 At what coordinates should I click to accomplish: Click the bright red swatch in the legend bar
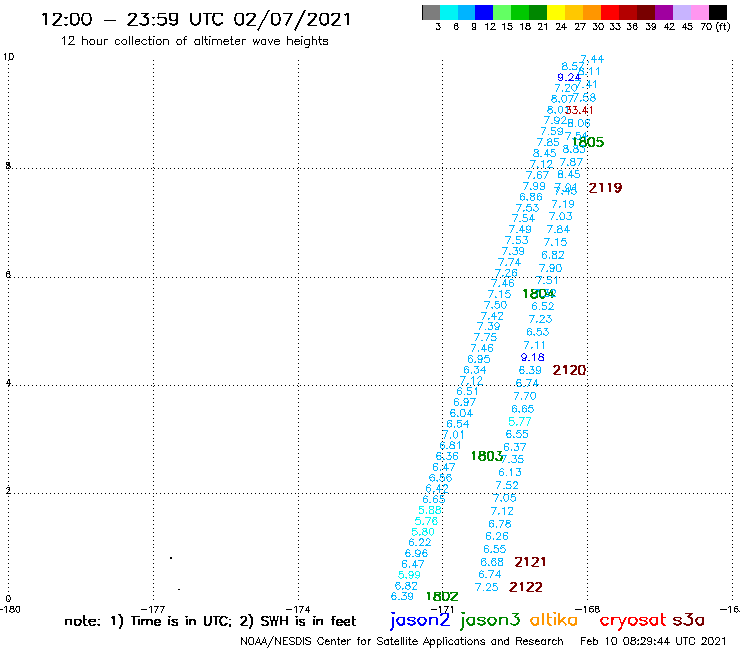pos(609,12)
